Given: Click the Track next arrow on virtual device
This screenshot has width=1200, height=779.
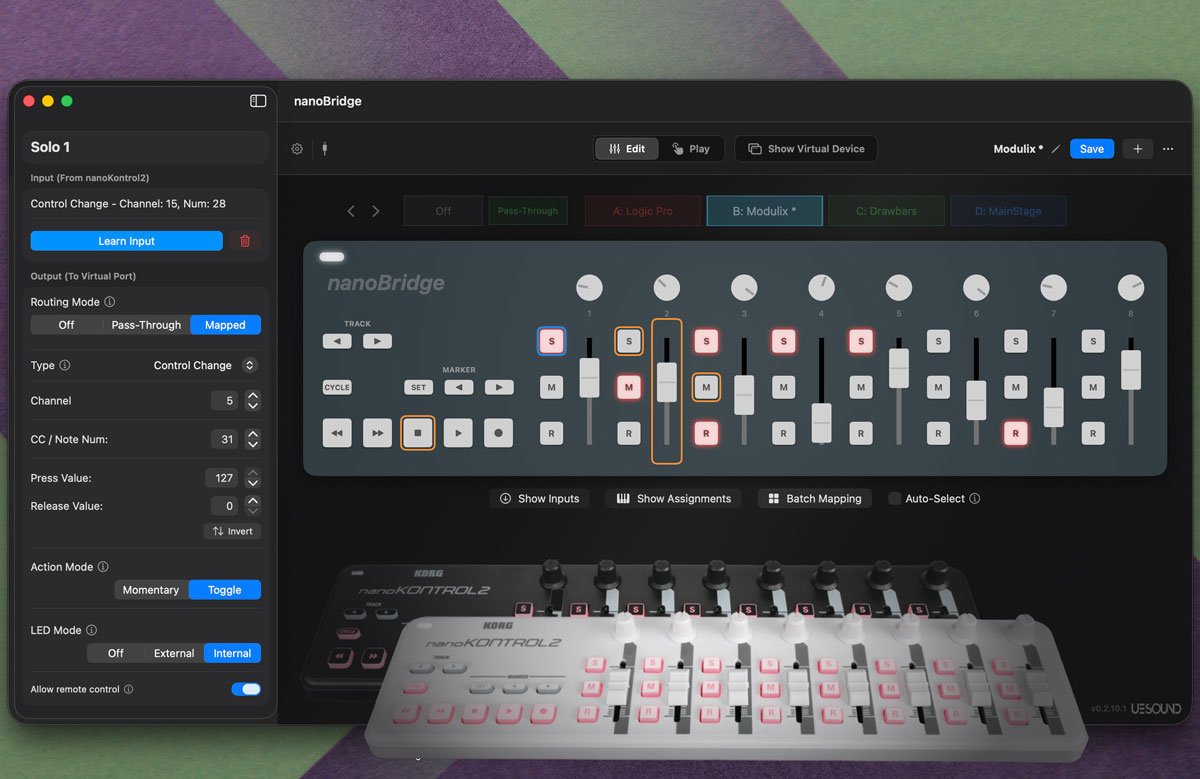Looking at the screenshot, I should pyautogui.click(x=377, y=341).
